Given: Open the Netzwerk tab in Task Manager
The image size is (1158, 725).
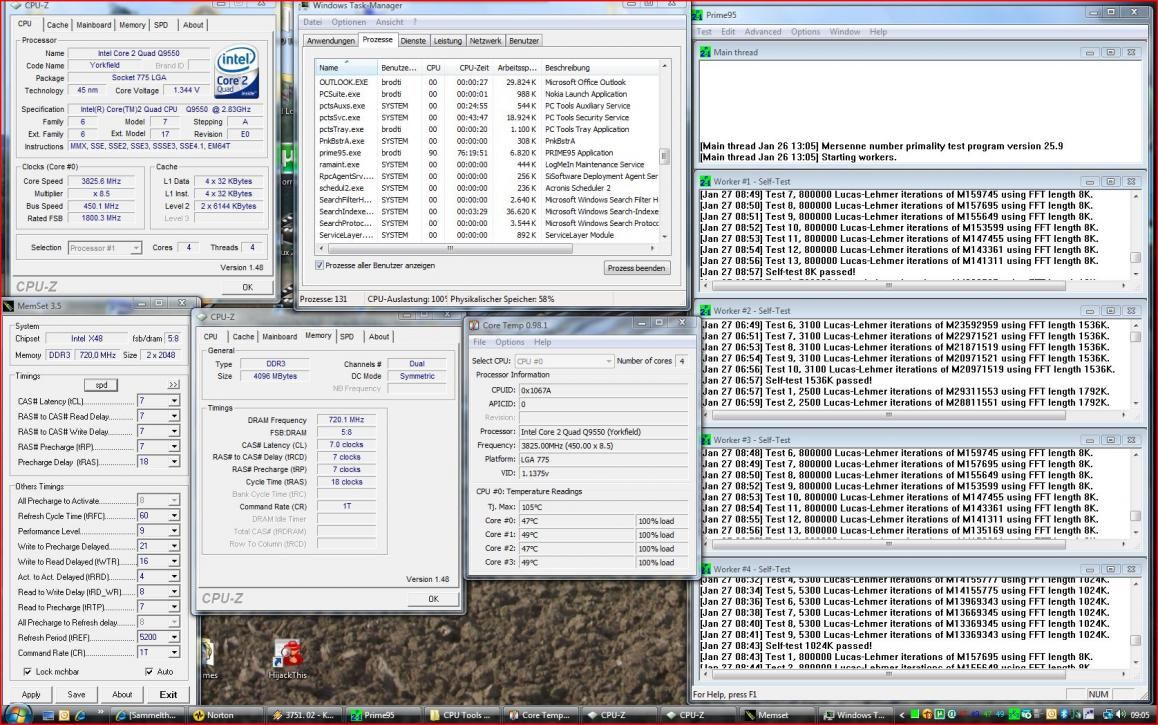Looking at the screenshot, I should pos(485,41).
